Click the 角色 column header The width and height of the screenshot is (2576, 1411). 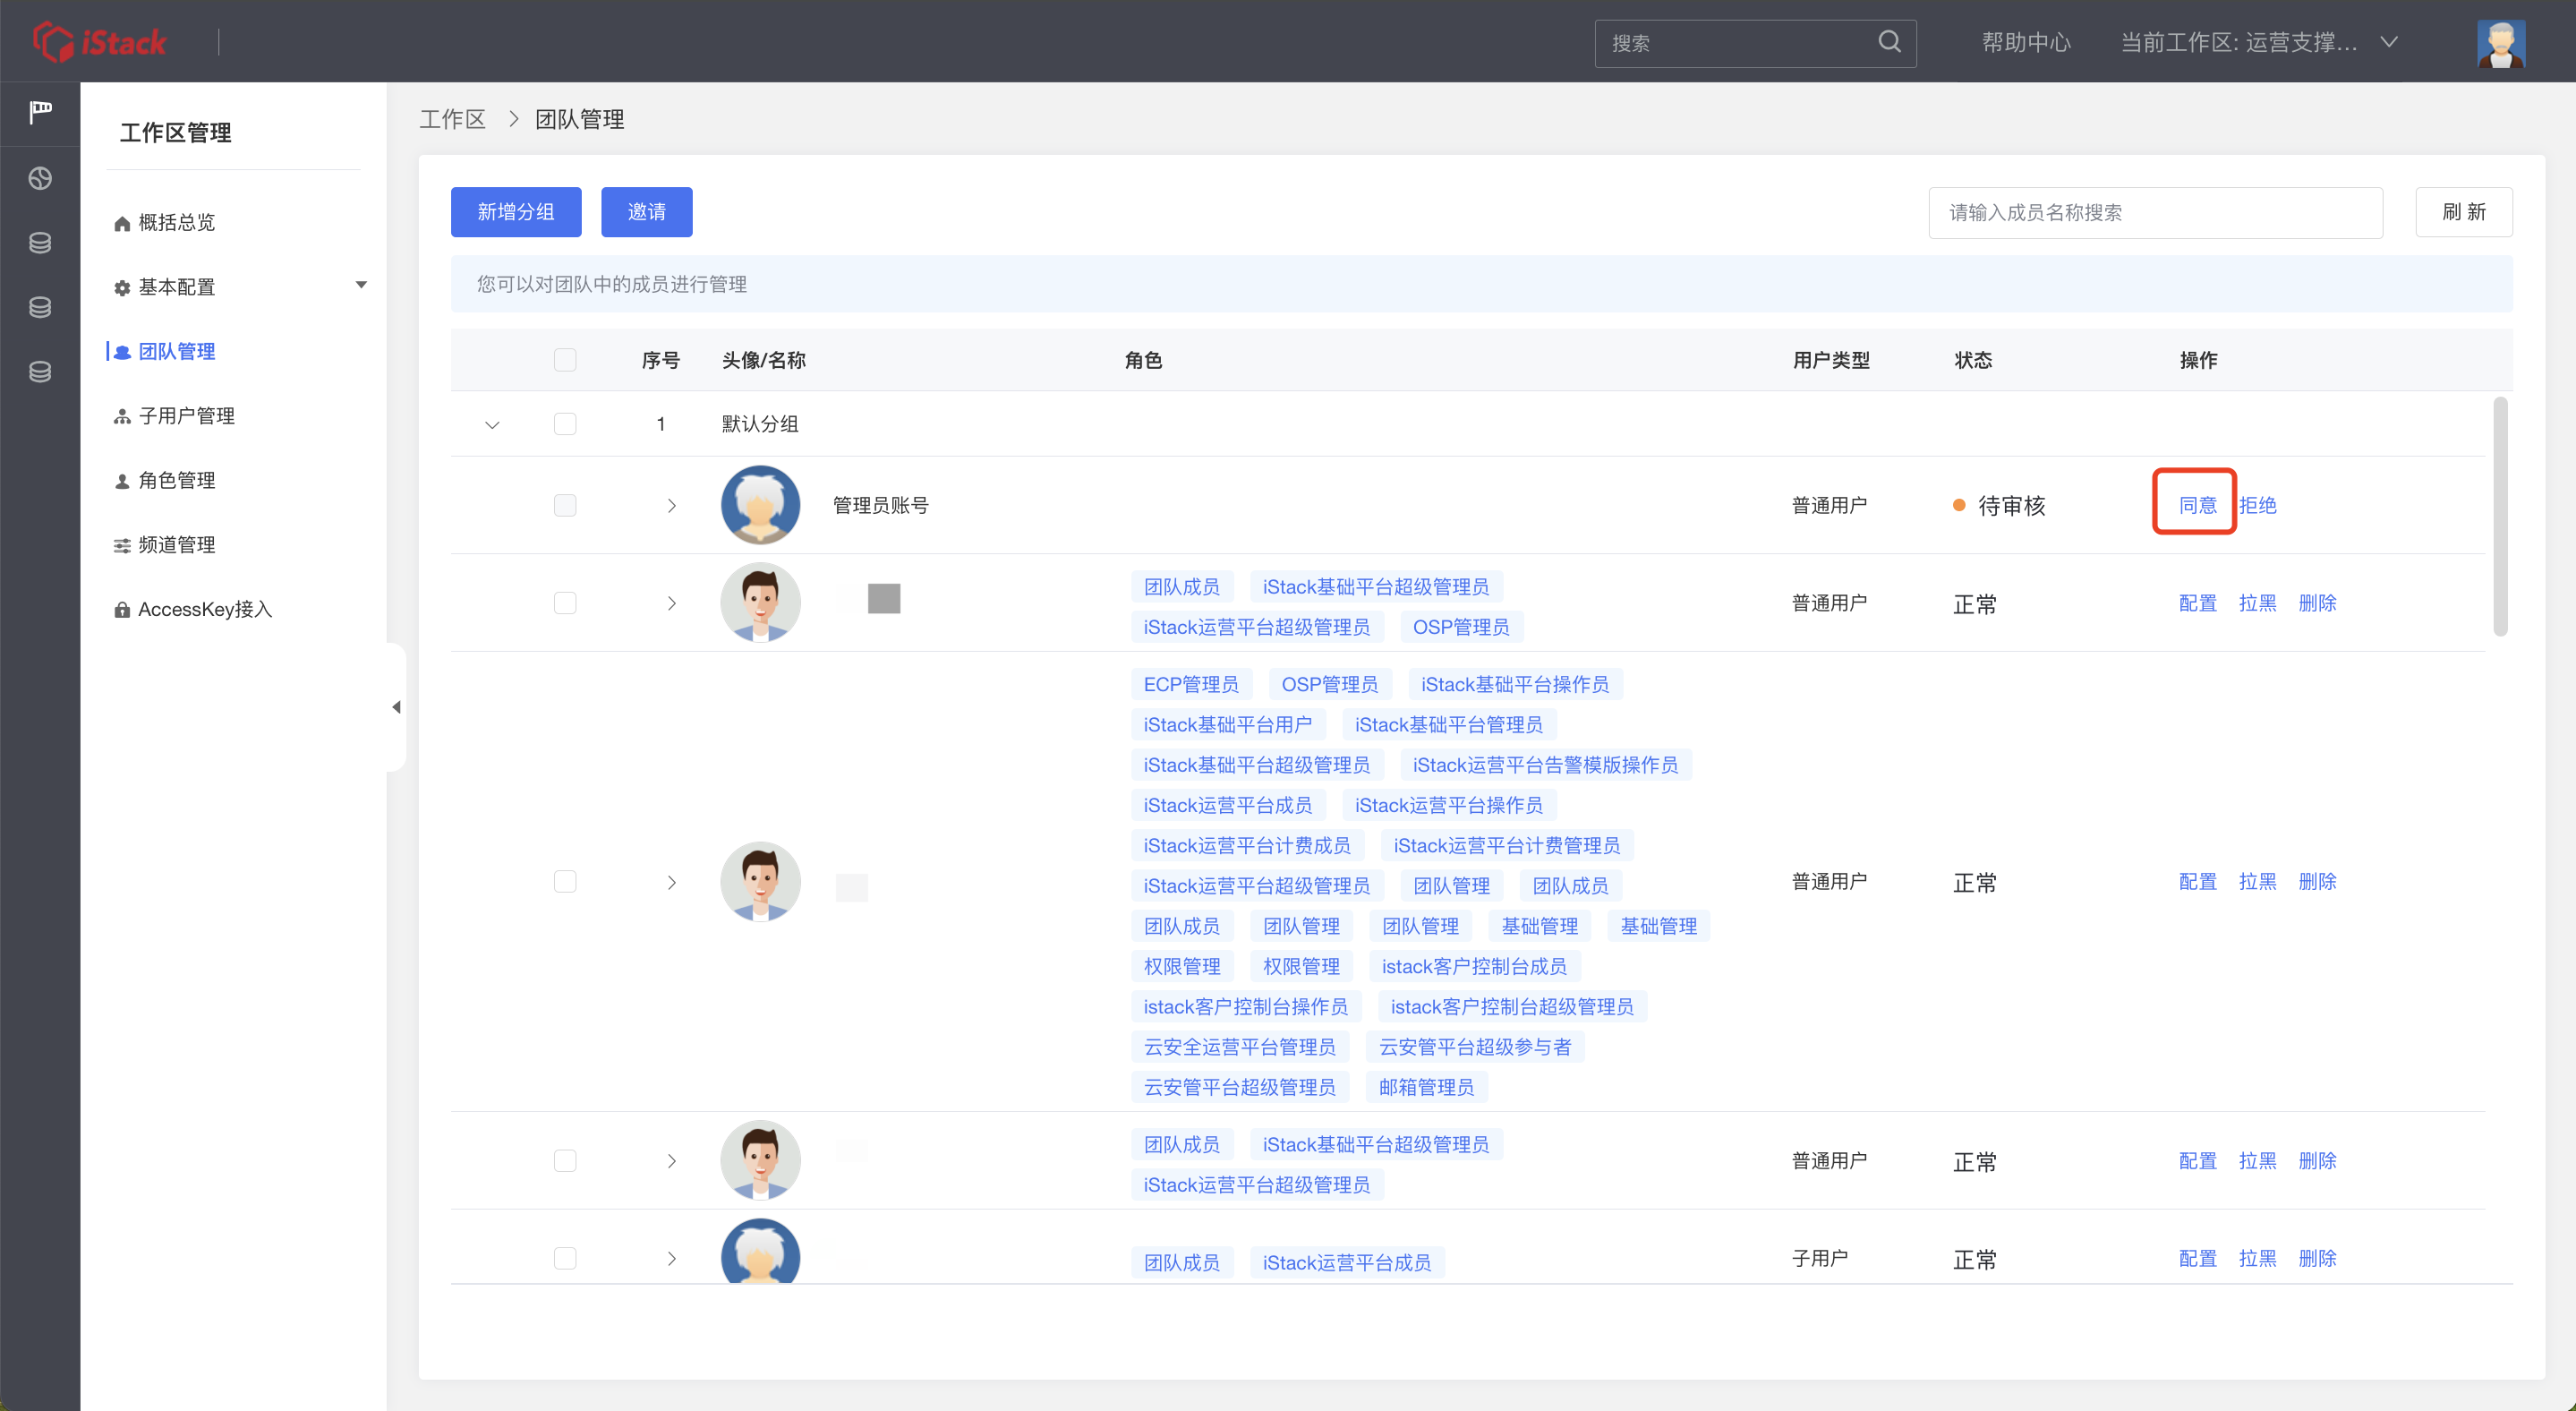[x=1143, y=361]
